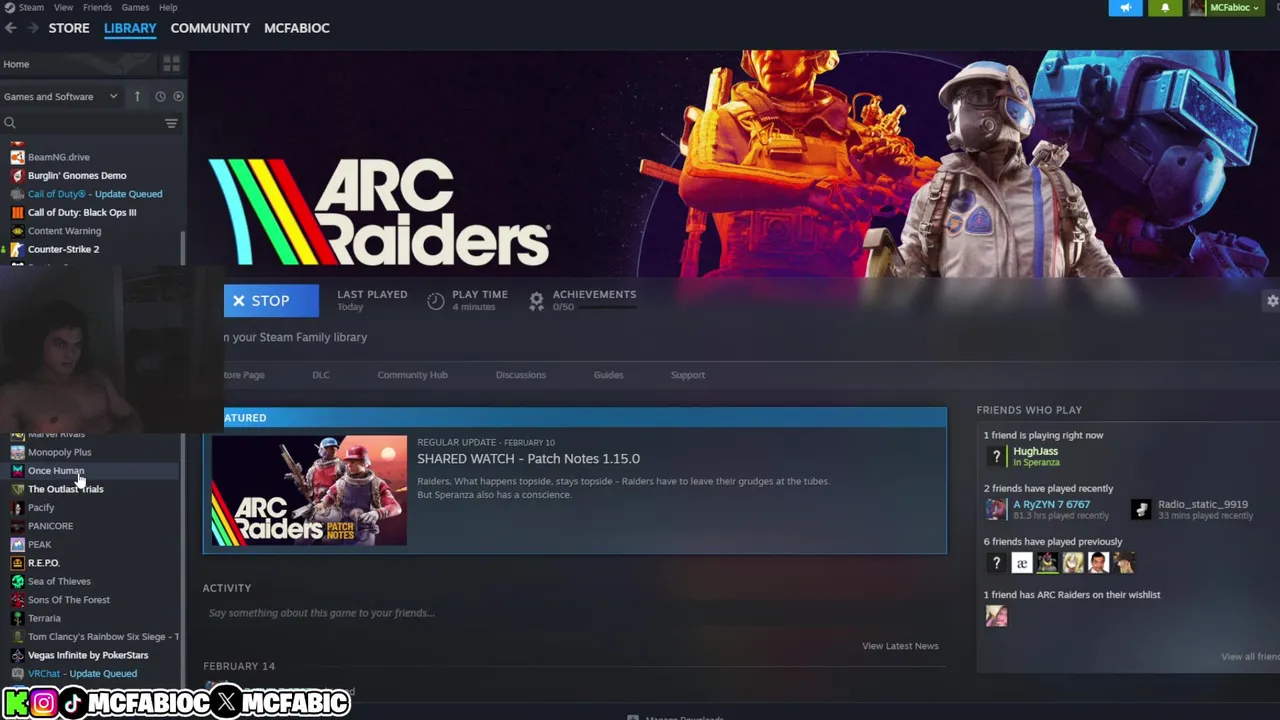Select Terraria game icon
Viewport: 1280px width, 720px height.
coord(17,618)
